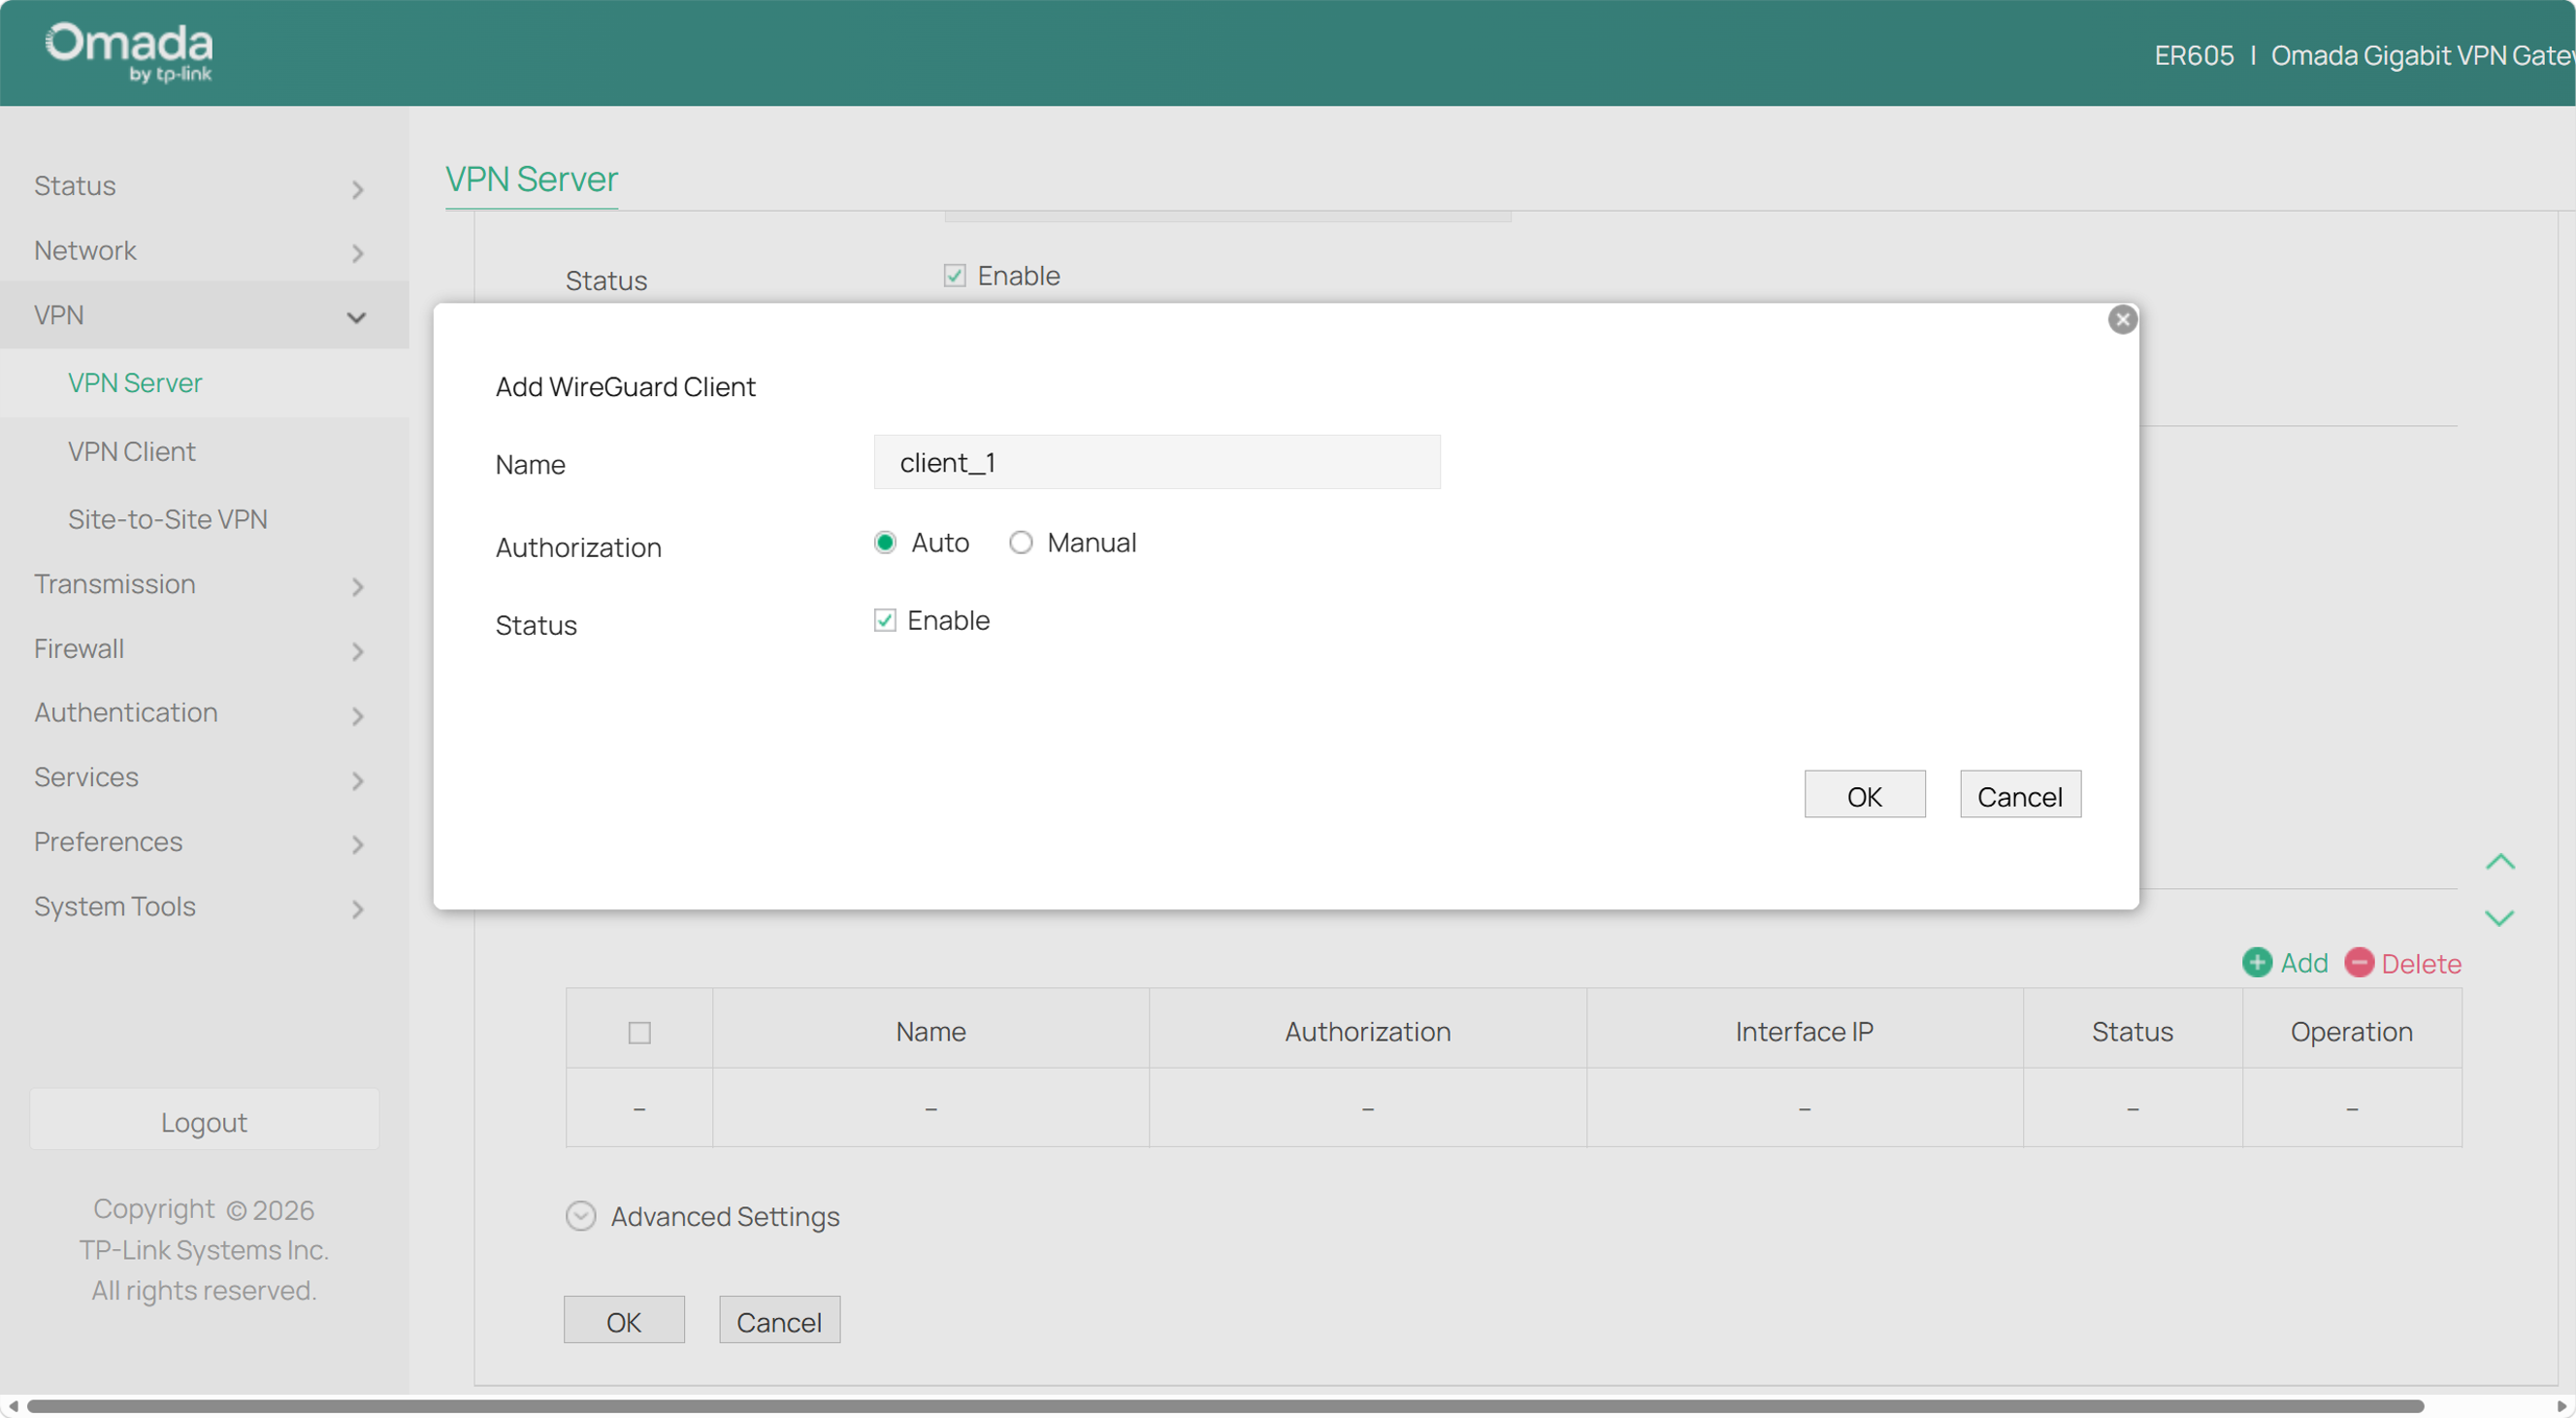Click the scrollbar left arrow
Viewport: 2576px width, 1418px height.
pos(12,1406)
